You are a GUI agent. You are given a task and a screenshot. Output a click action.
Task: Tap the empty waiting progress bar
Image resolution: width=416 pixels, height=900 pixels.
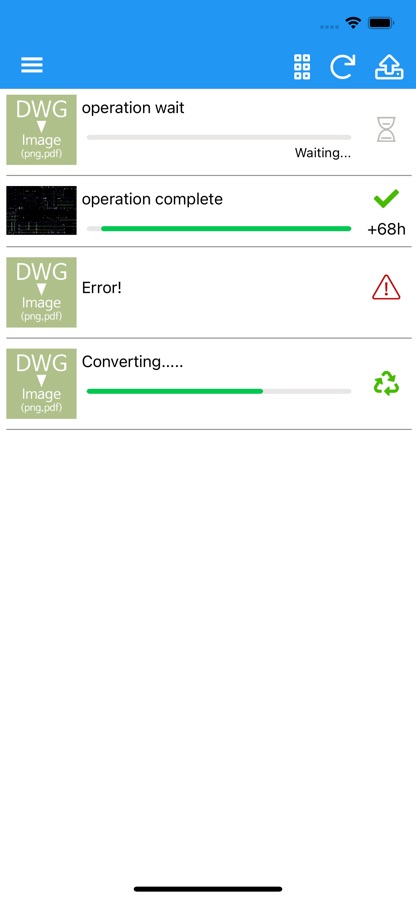(219, 138)
